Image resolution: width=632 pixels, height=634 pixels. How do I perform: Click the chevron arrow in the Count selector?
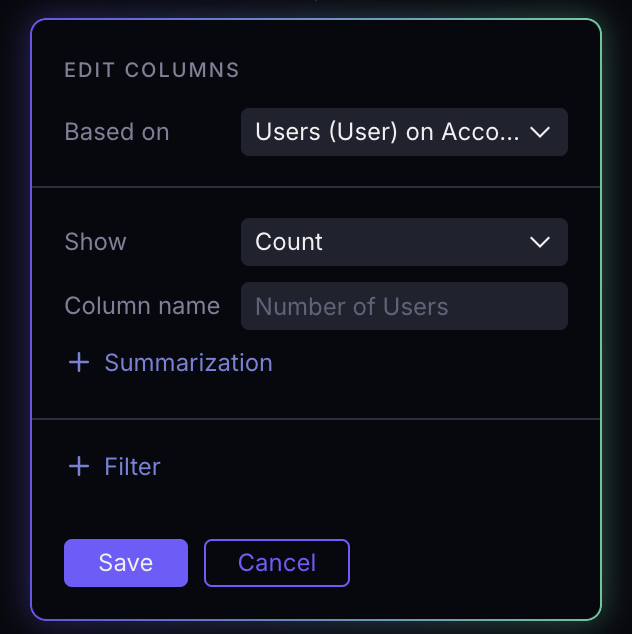540,242
